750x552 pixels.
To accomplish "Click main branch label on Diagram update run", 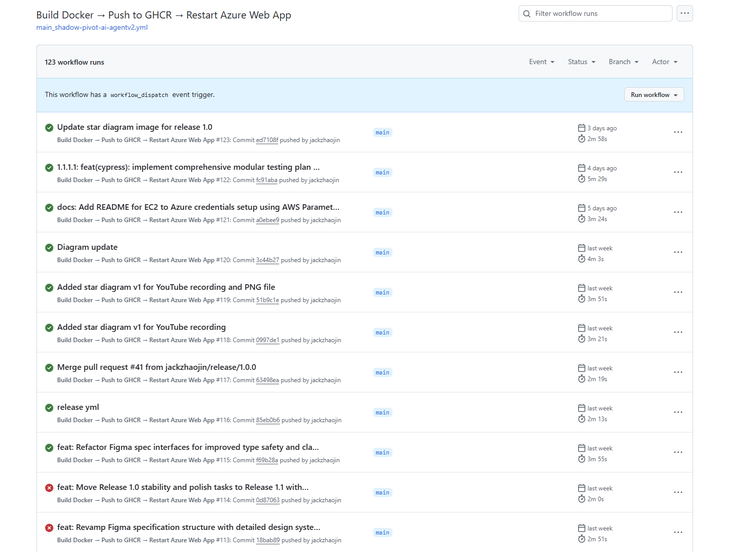I will pos(382,252).
